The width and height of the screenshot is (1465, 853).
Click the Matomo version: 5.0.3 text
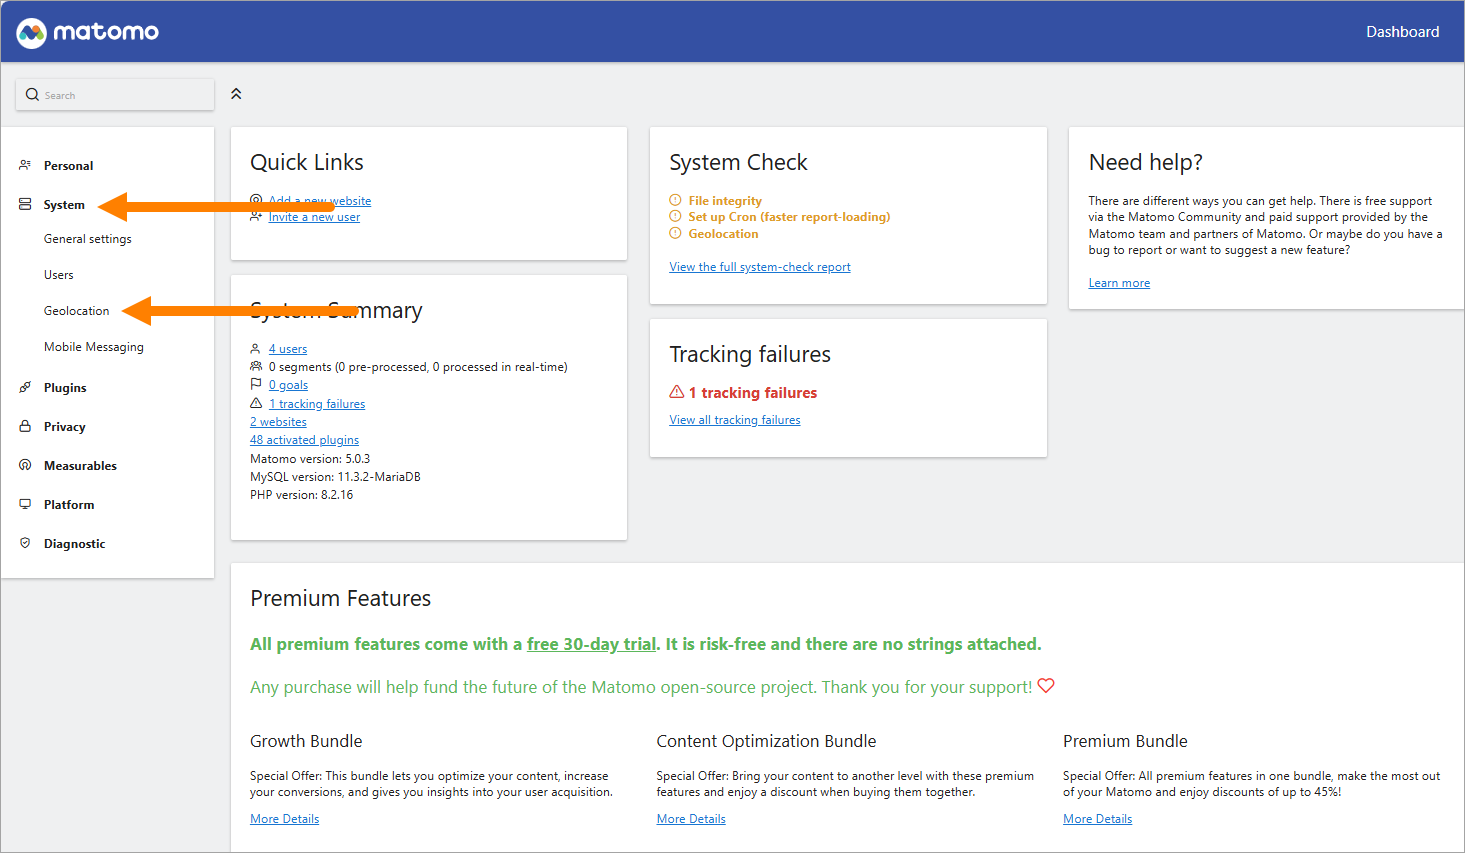(310, 459)
